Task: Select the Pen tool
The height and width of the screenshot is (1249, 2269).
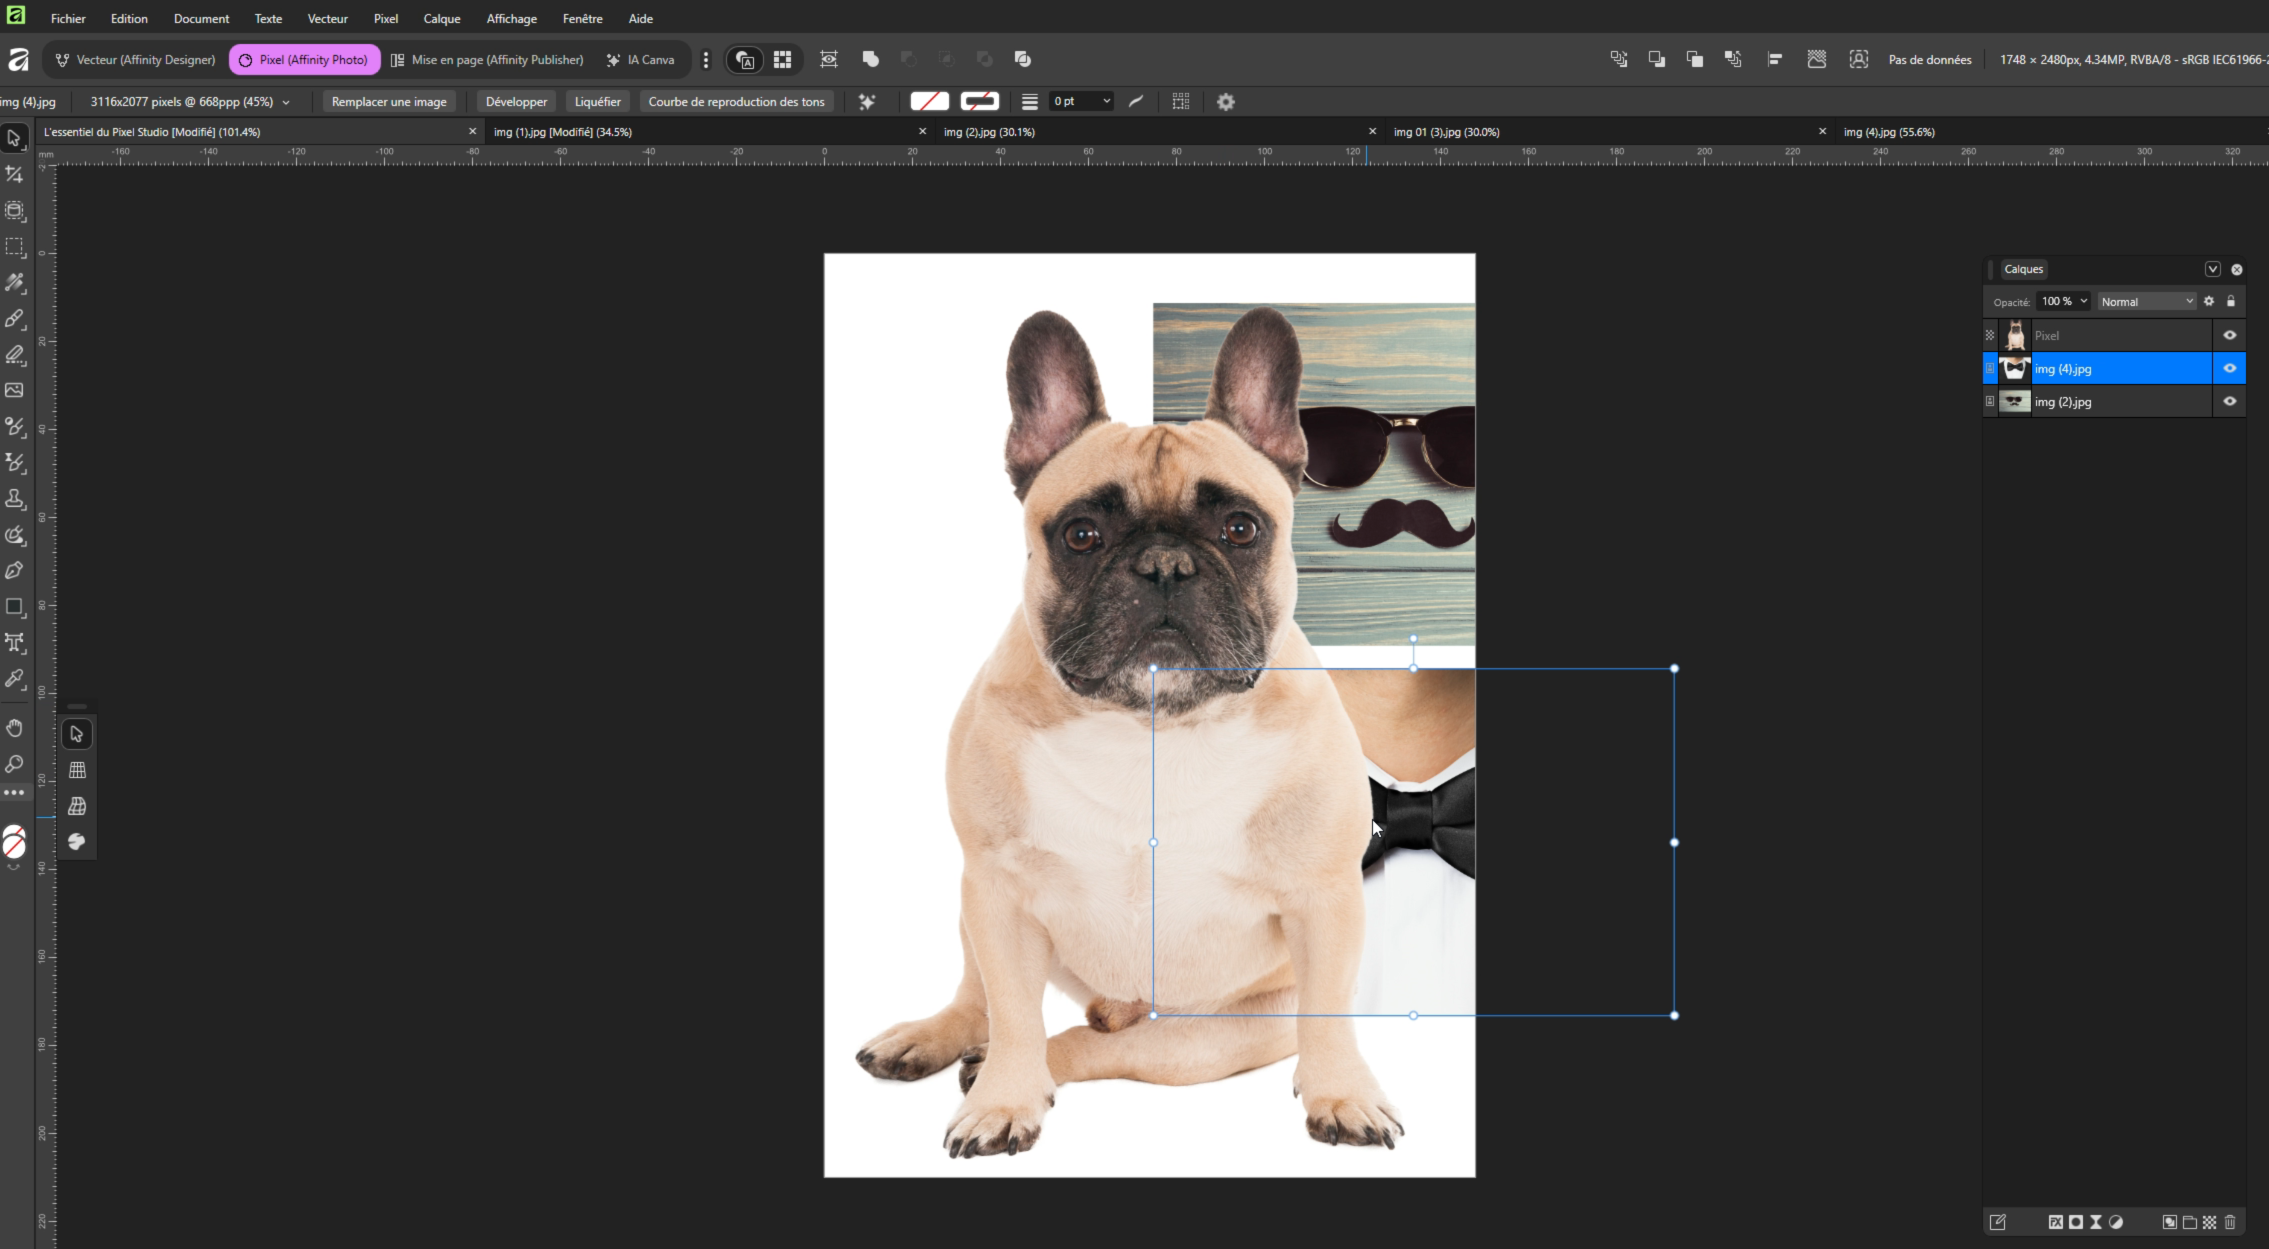Action: pos(14,570)
